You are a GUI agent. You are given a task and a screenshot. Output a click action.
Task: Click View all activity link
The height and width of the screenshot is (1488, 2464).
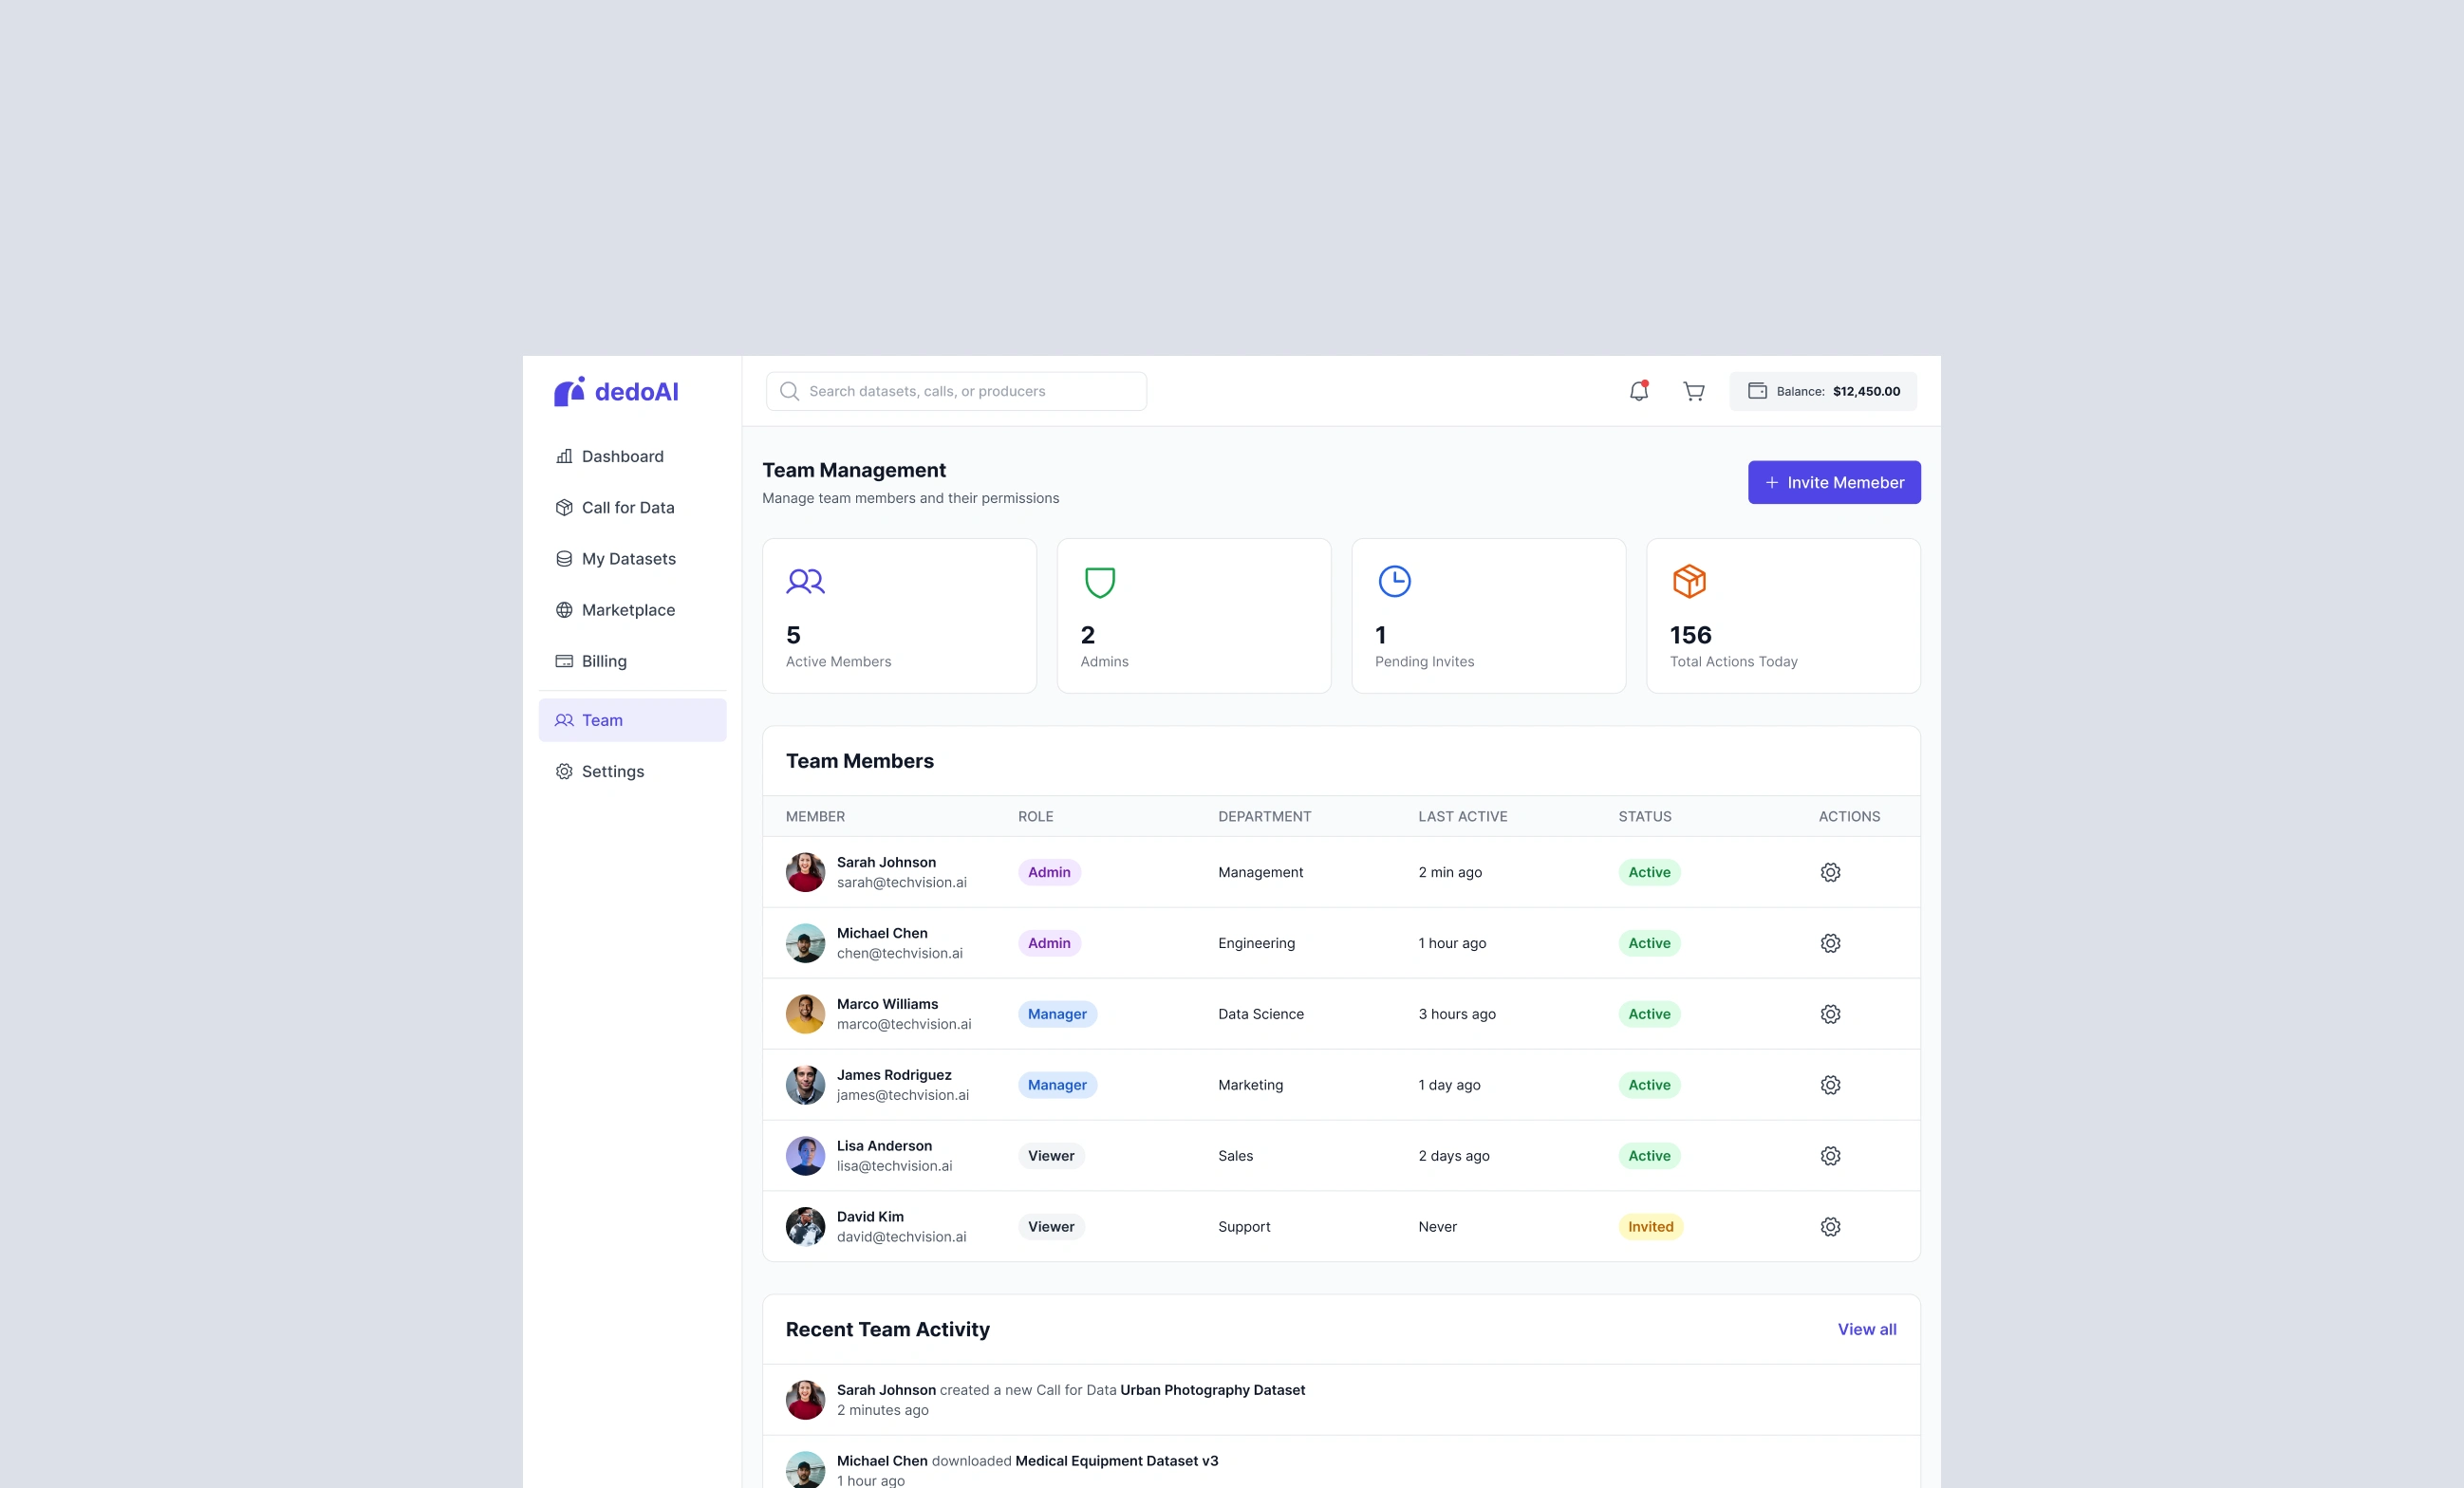click(1866, 1329)
